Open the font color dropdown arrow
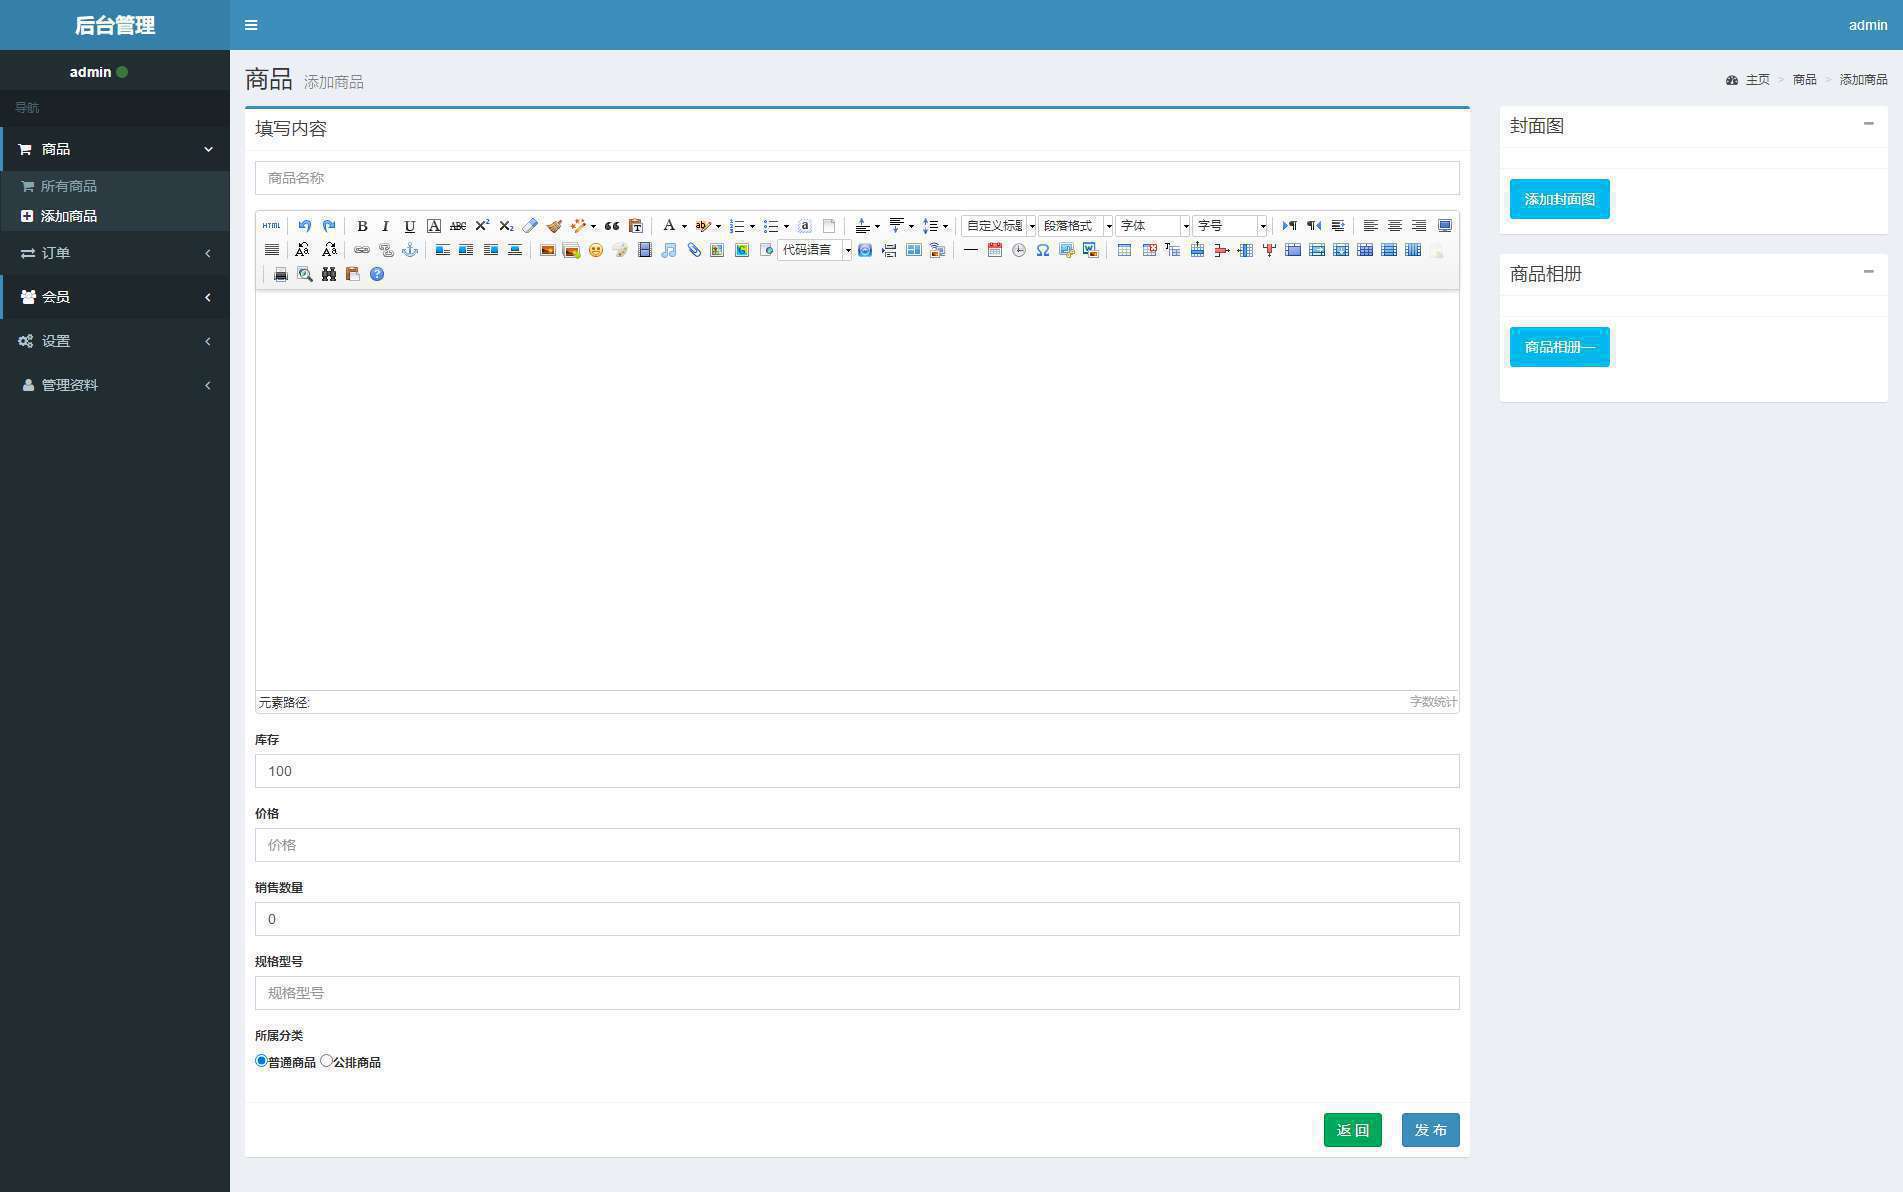Screen dimensions: 1903x1192 (x=684, y=226)
